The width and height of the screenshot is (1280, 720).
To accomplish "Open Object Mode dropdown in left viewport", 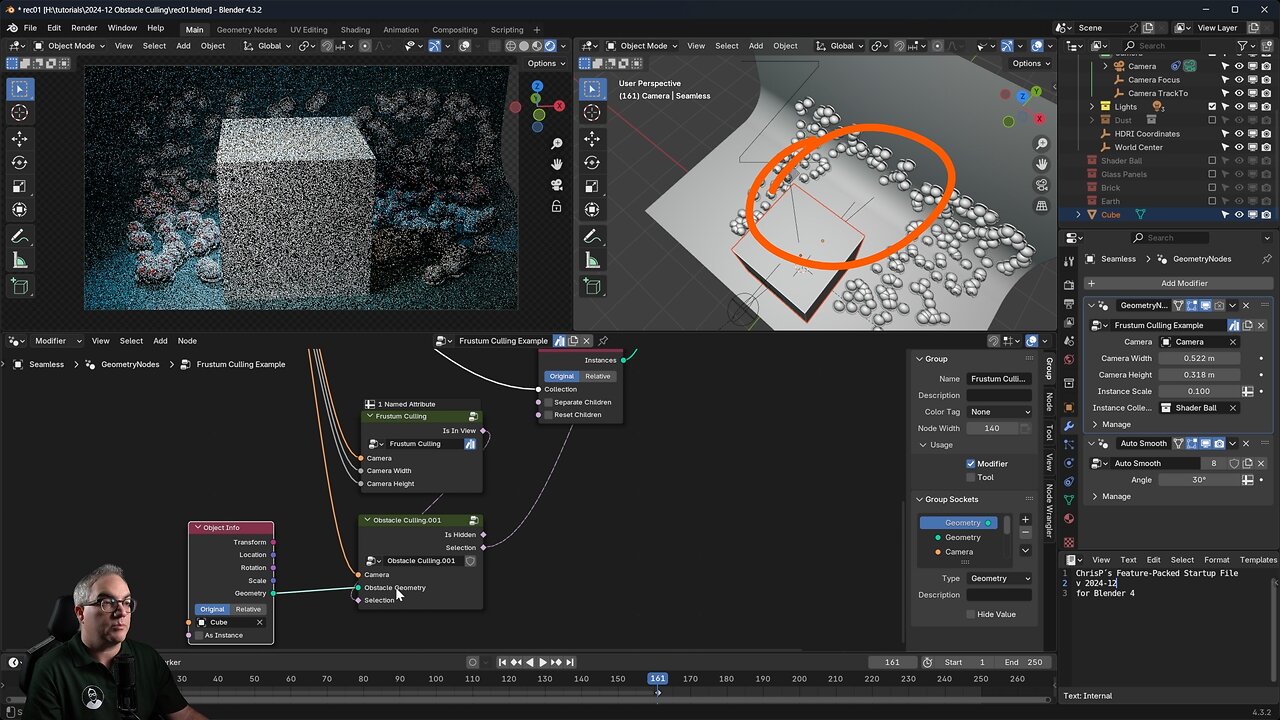I will tap(70, 46).
